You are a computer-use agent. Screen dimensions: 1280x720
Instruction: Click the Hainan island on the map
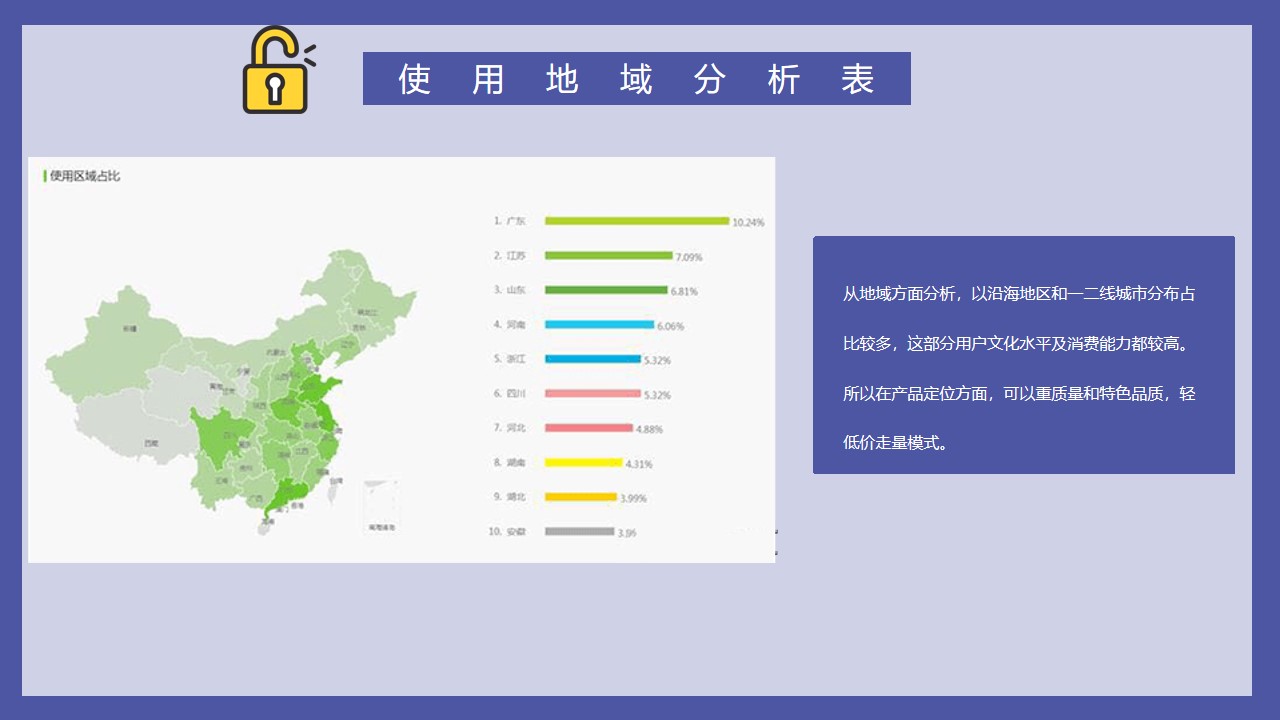264,528
